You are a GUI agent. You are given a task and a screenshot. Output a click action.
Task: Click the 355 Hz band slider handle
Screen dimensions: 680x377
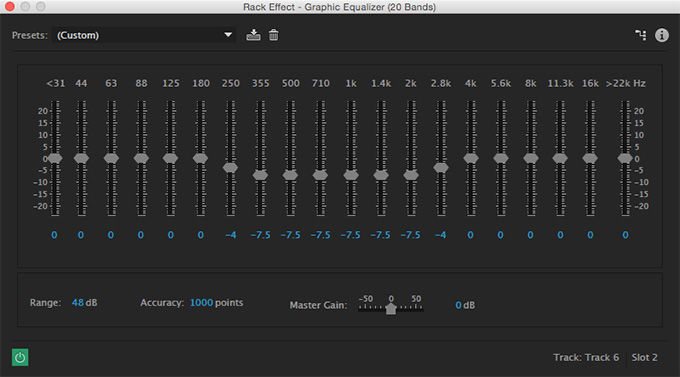[260, 175]
